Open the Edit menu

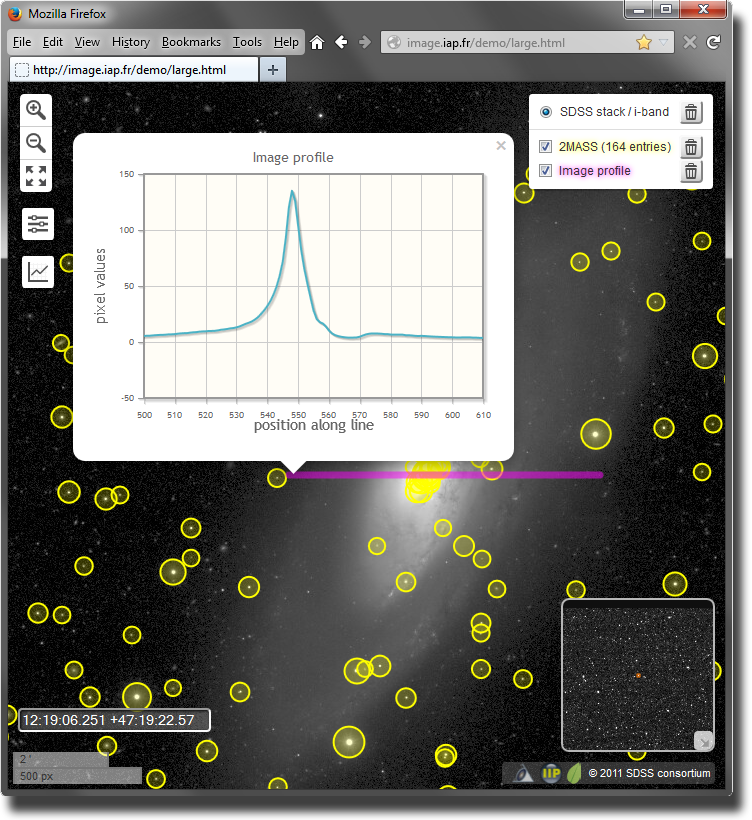(53, 42)
